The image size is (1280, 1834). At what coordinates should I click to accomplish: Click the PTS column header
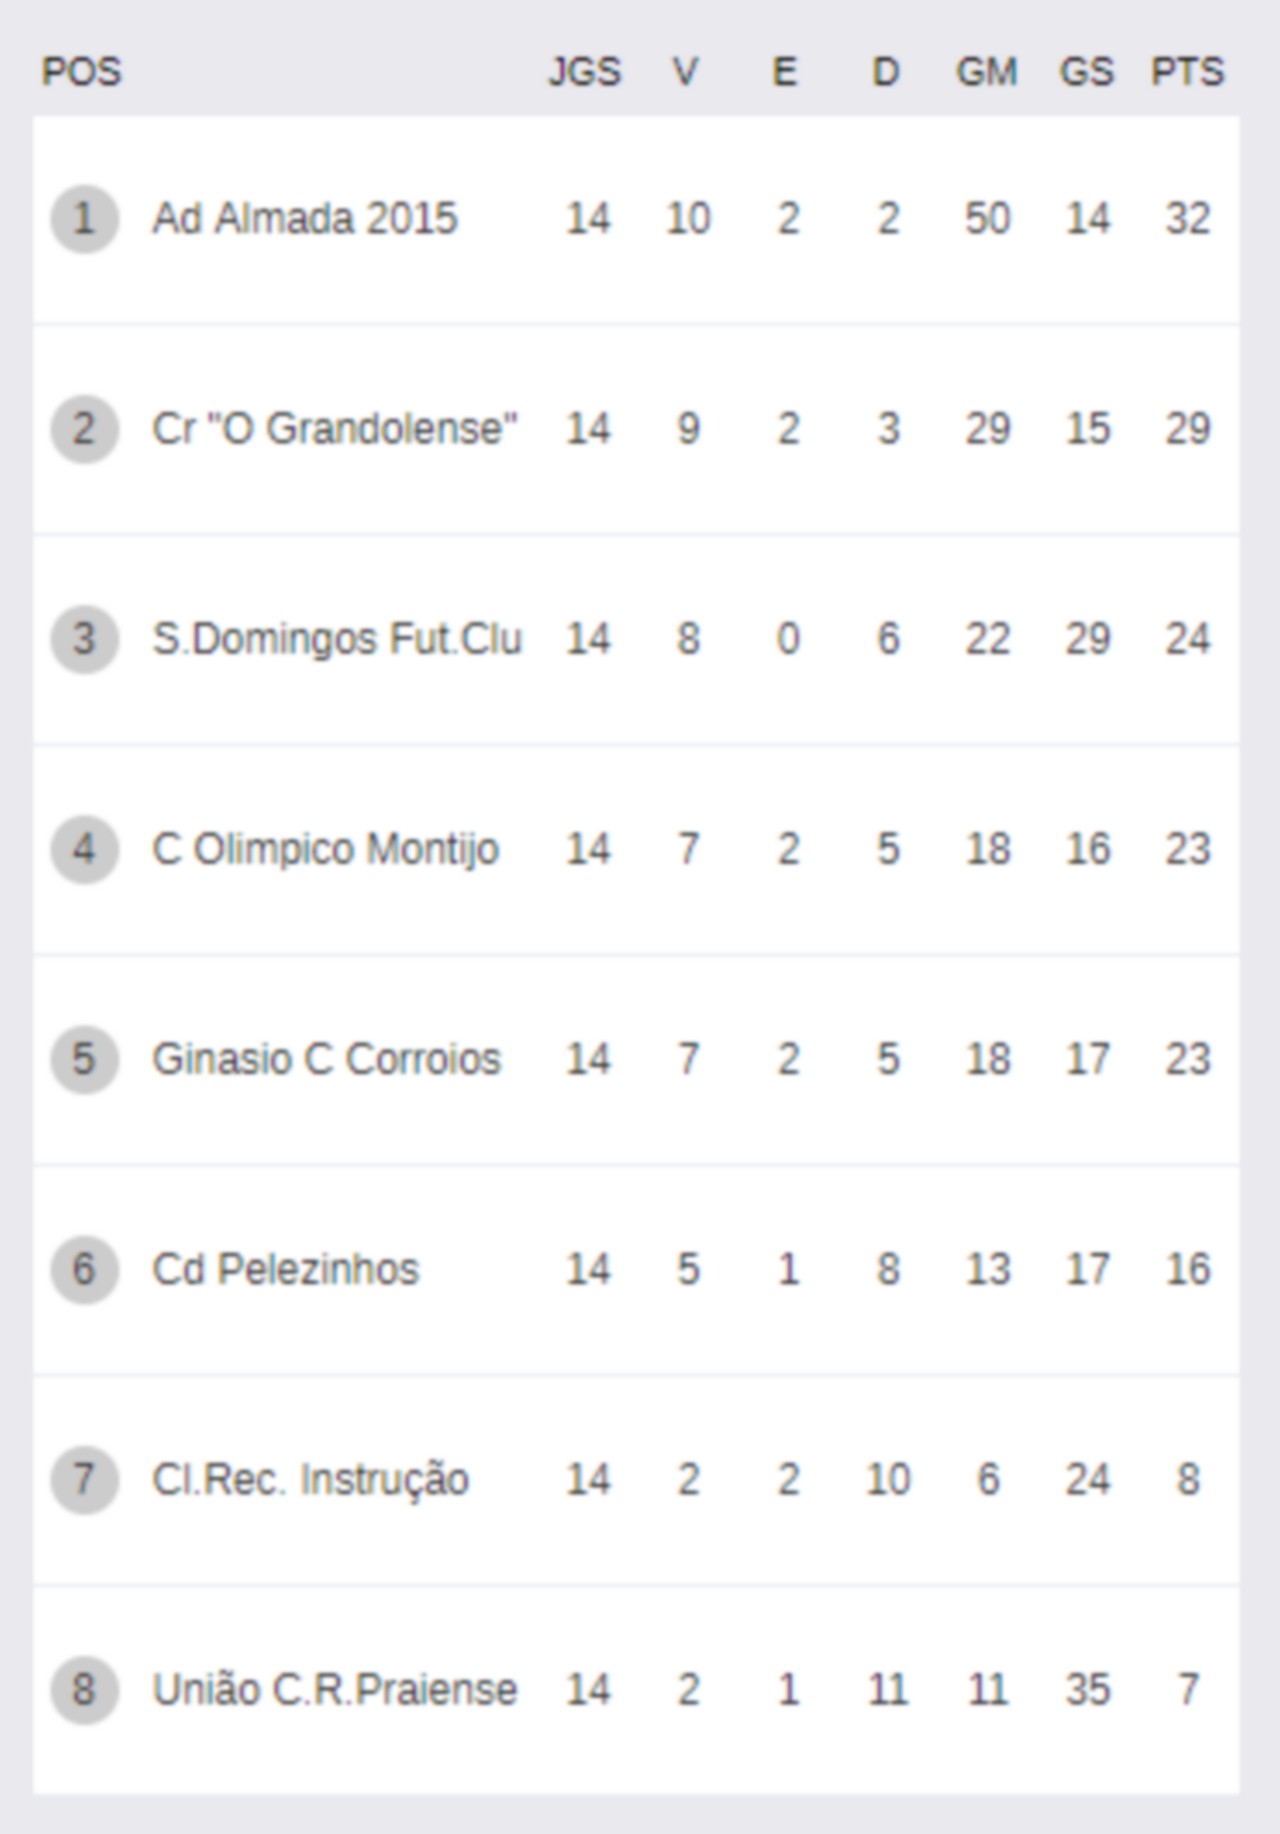[x=1187, y=72]
